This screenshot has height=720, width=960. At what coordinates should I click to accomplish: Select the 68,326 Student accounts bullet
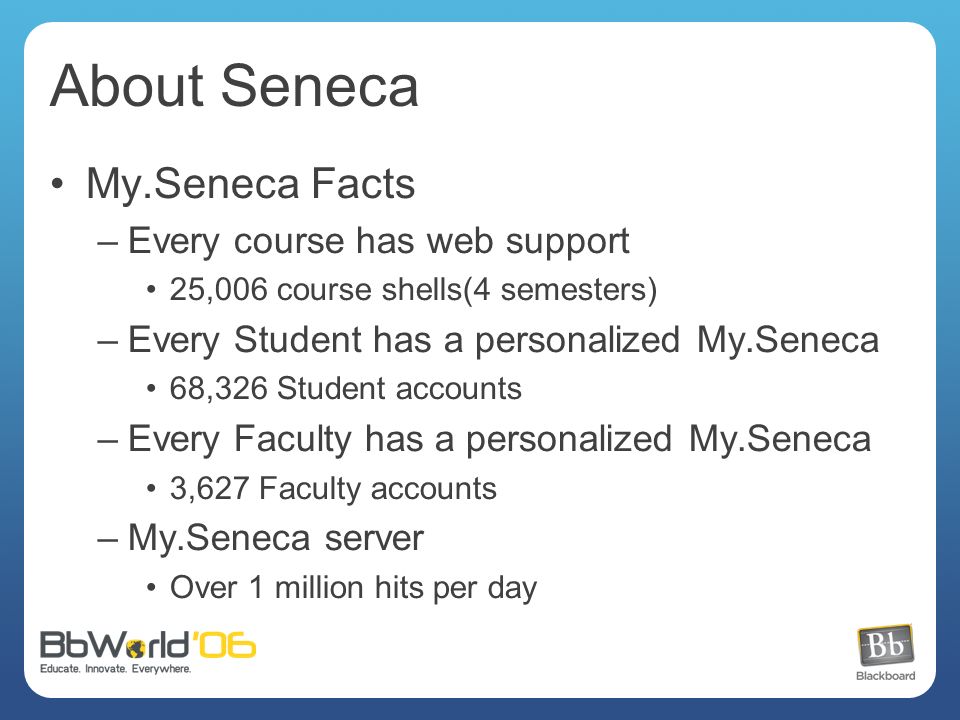(x=345, y=388)
